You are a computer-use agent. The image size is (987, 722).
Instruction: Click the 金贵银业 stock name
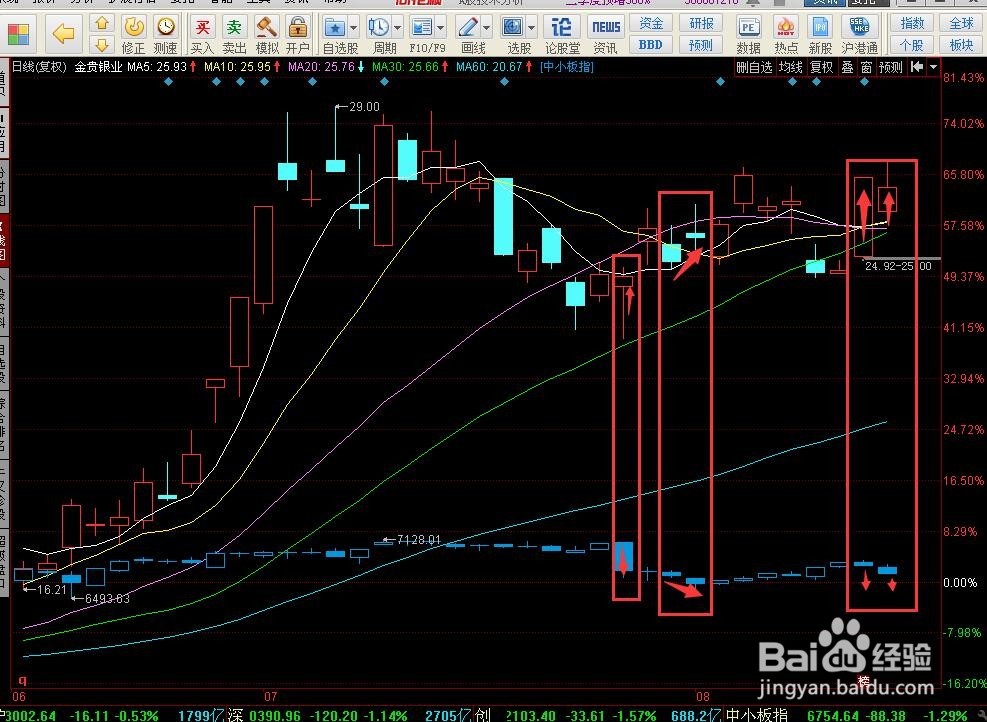[x=98, y=66]
